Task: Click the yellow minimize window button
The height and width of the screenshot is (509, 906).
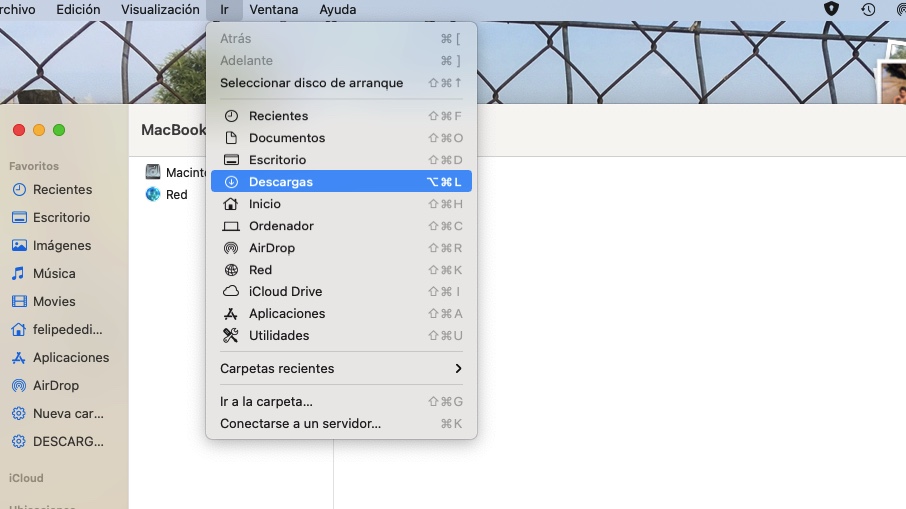Action: coord(39,130)
